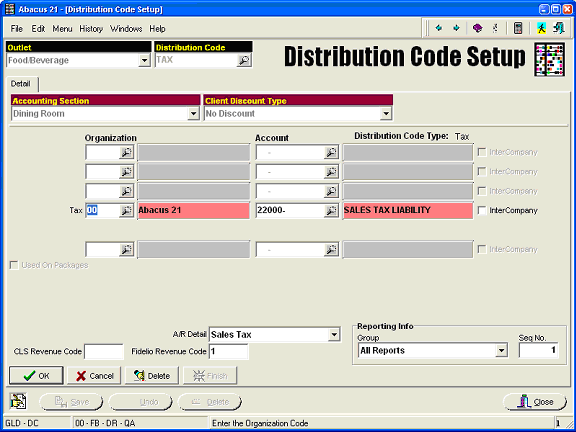Expand the Outlet Food/Beverage dropdown
The height and width of the screenshot is (432, 576).
(x=144, y=60)
